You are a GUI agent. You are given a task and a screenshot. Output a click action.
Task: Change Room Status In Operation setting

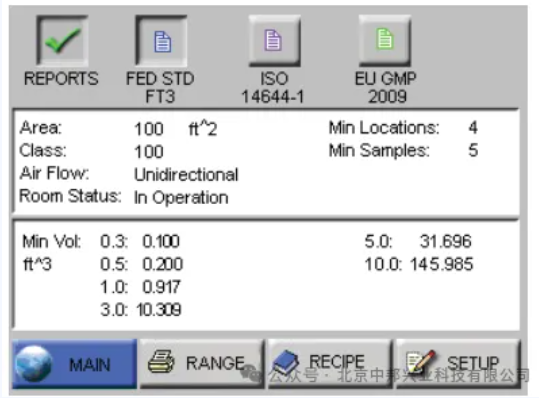(x=181, y=198)
